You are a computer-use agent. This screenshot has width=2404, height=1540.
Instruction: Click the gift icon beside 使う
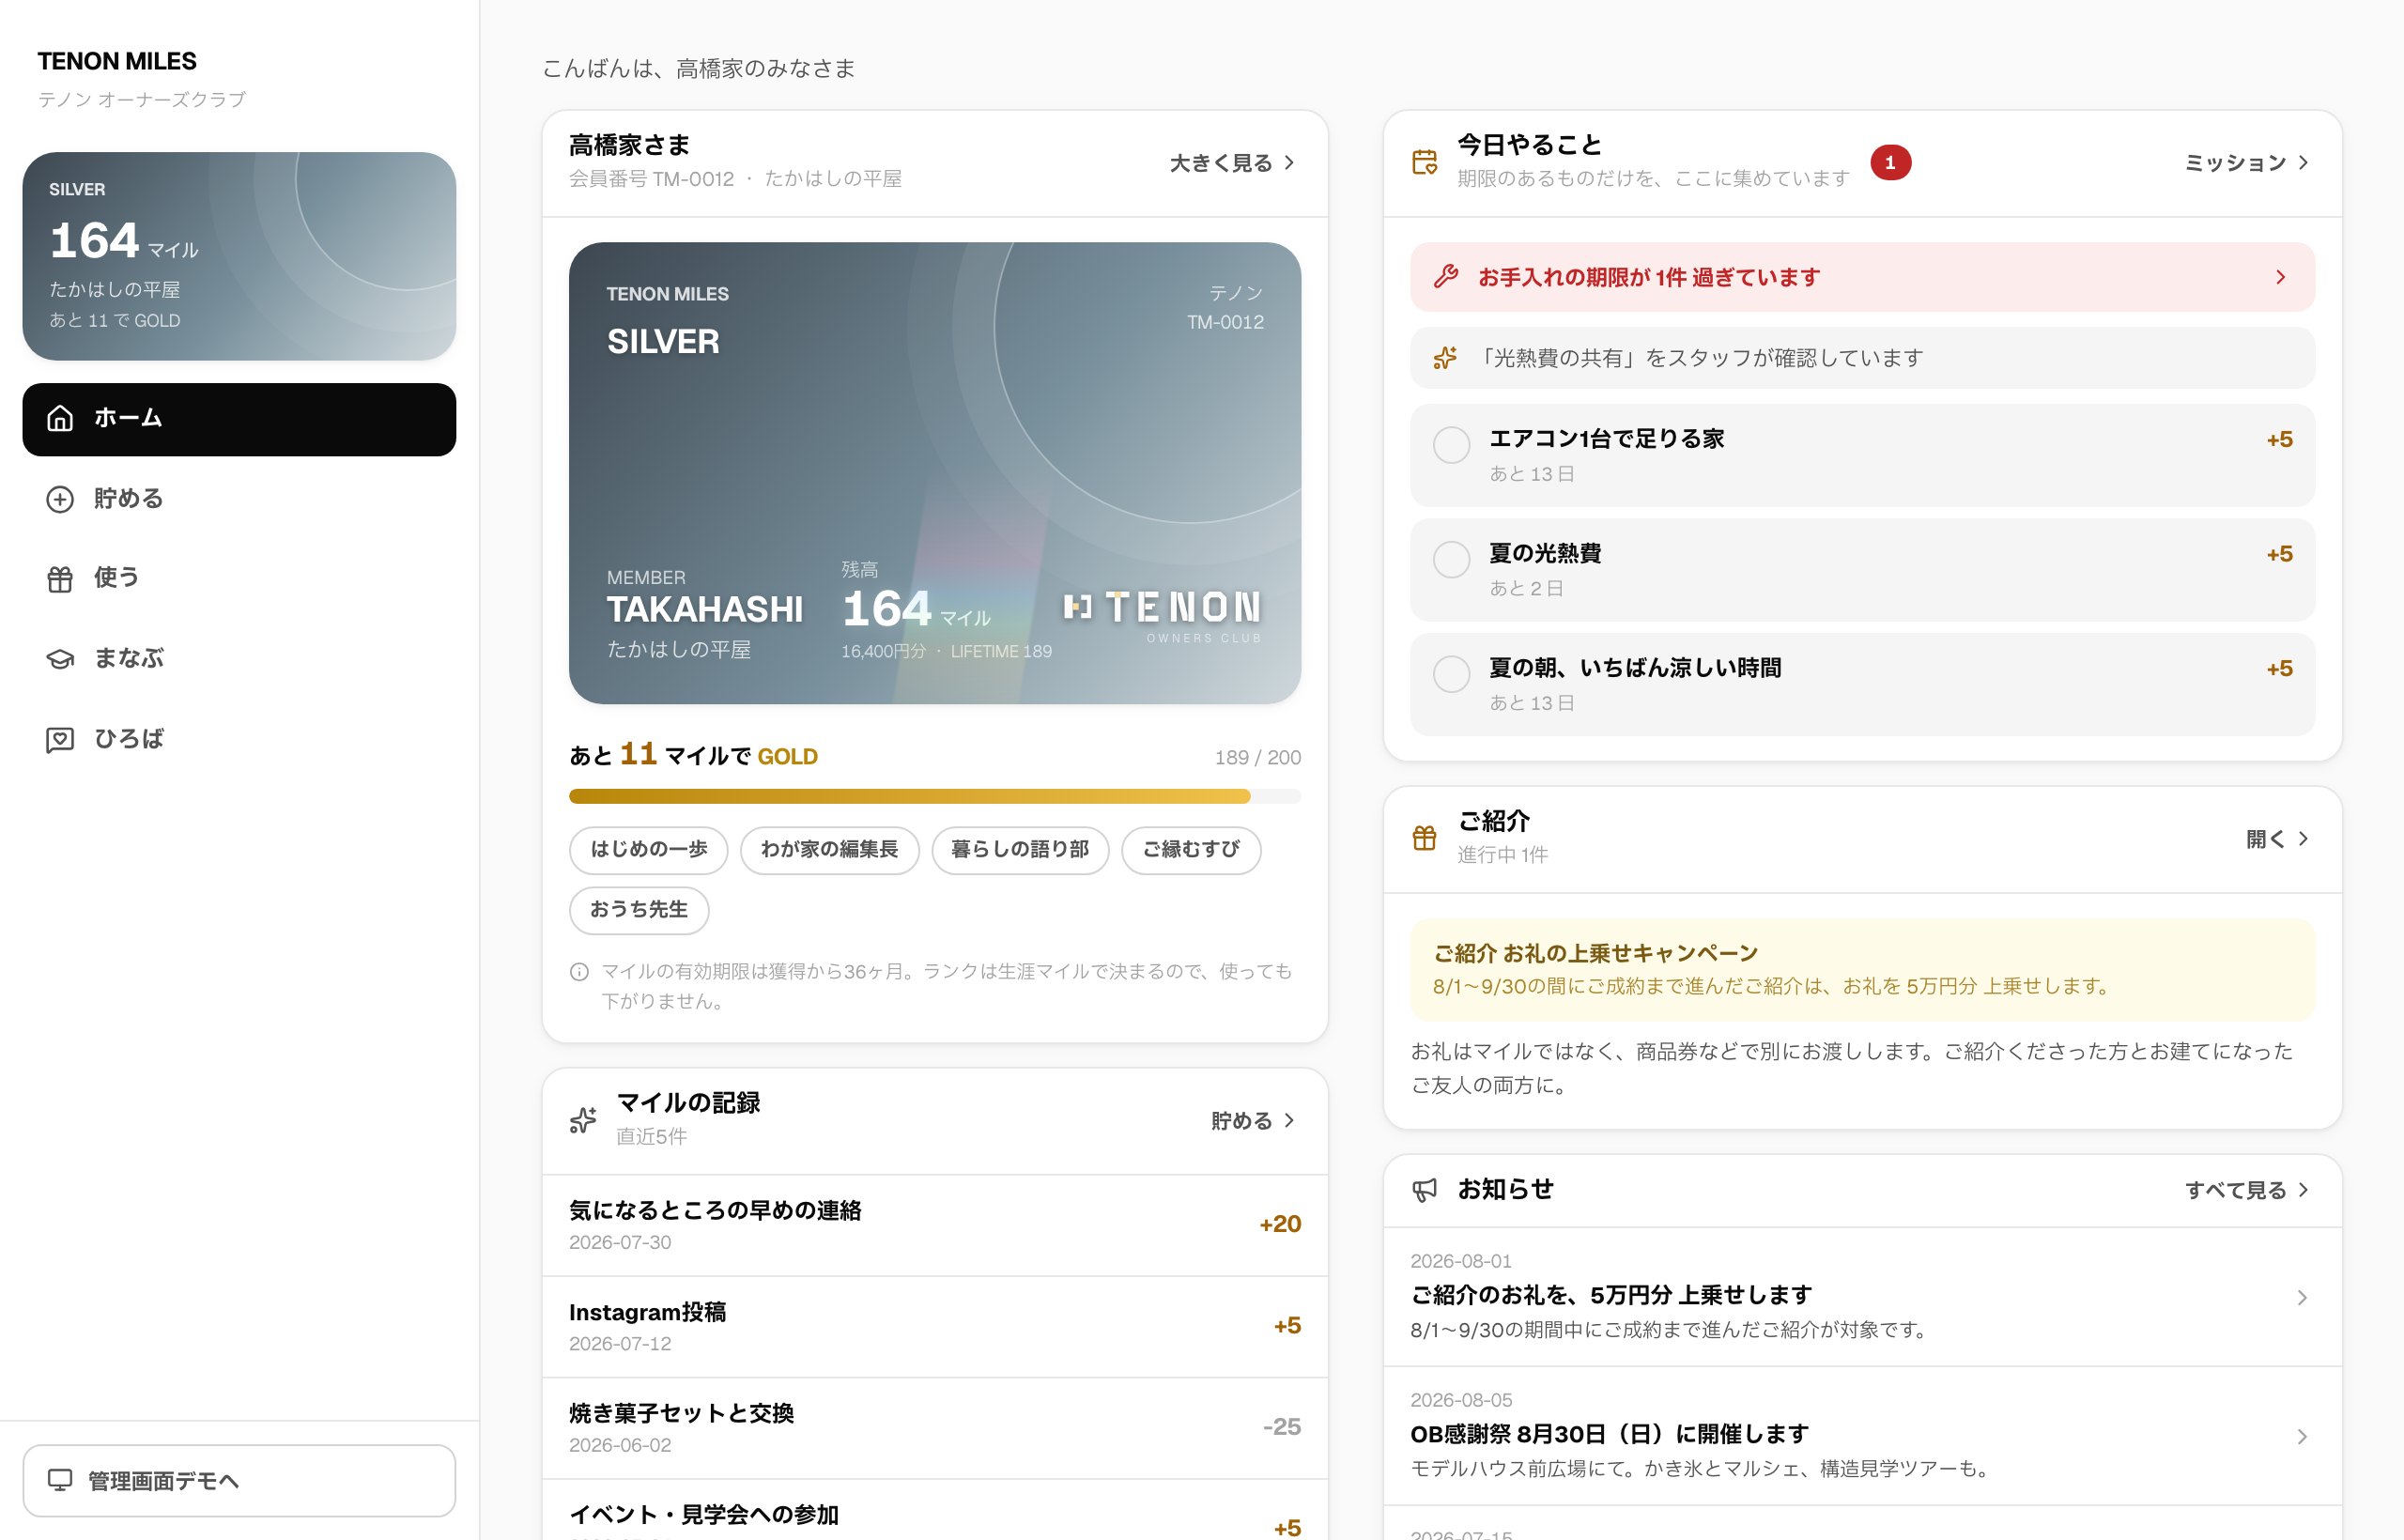60,579
